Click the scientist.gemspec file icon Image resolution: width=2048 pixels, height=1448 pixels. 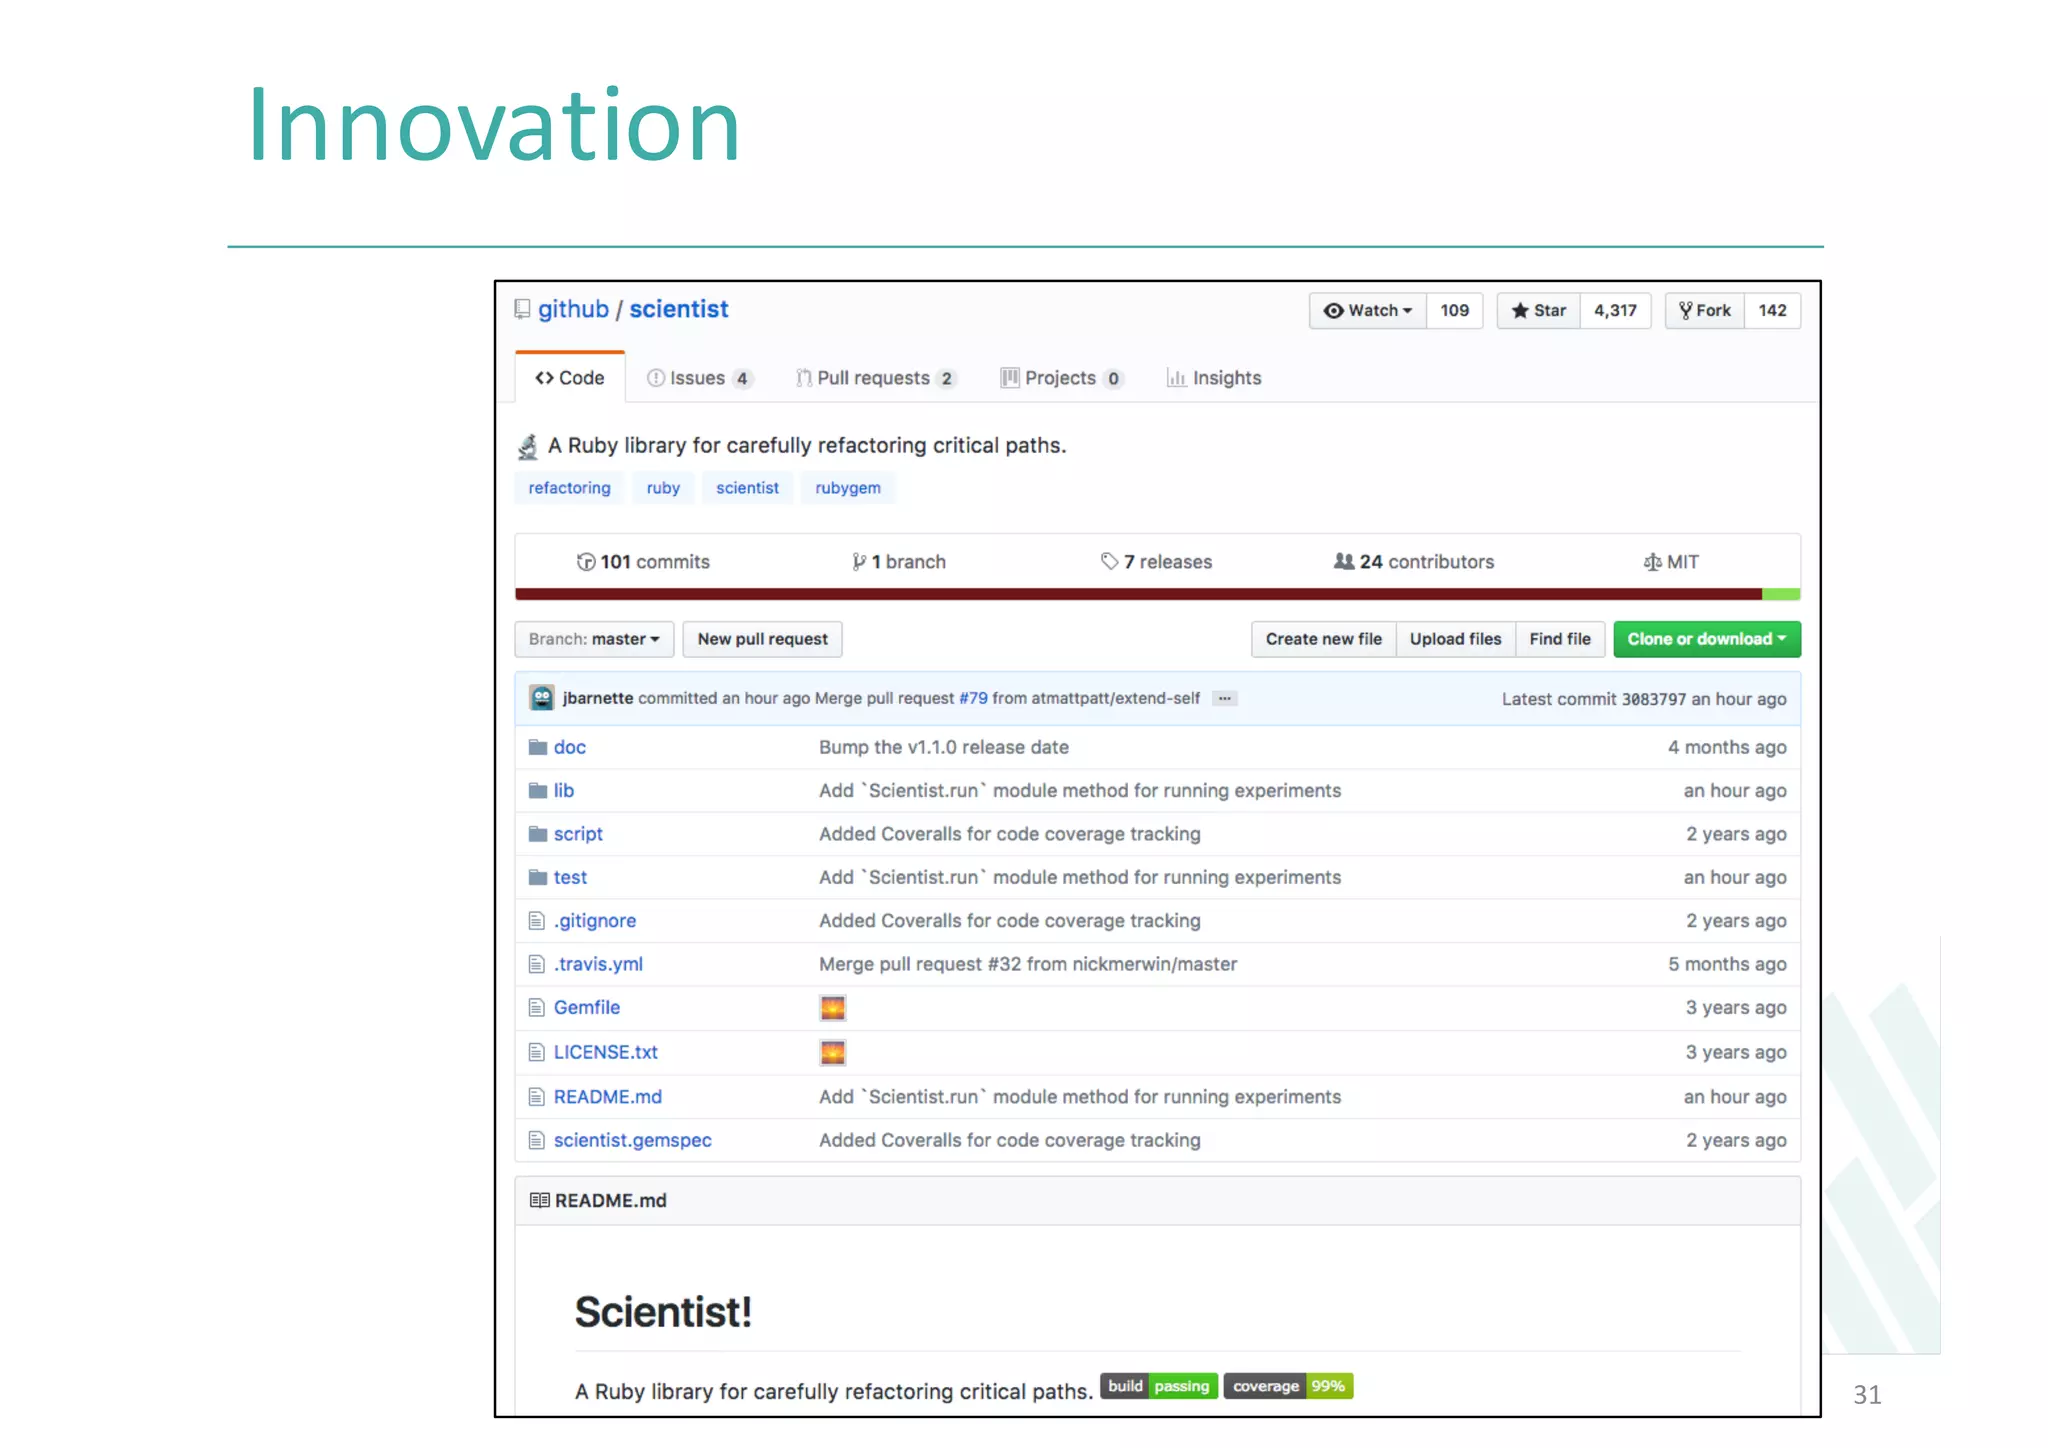pyautogui.click(x=537, y=1140)
